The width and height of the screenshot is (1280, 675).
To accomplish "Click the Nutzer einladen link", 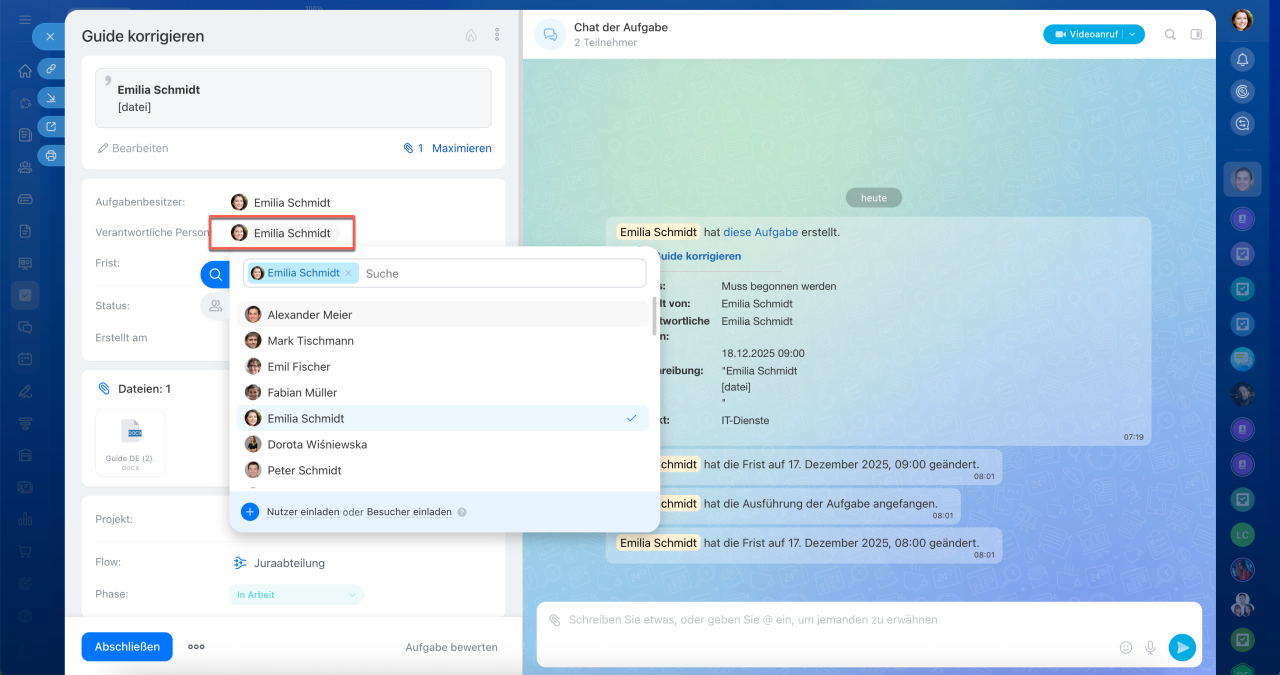I will 303,511.
